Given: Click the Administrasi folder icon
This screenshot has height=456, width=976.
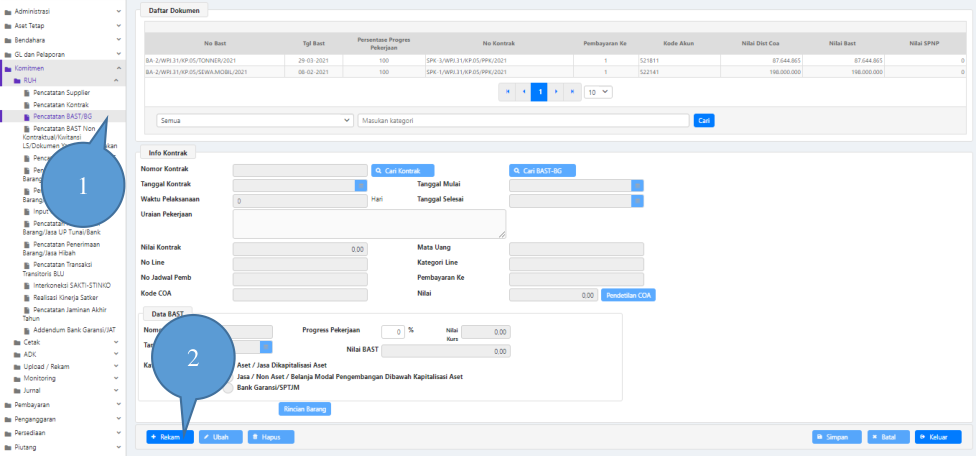Looking at the screenshot, I should (x=6, y=9).
